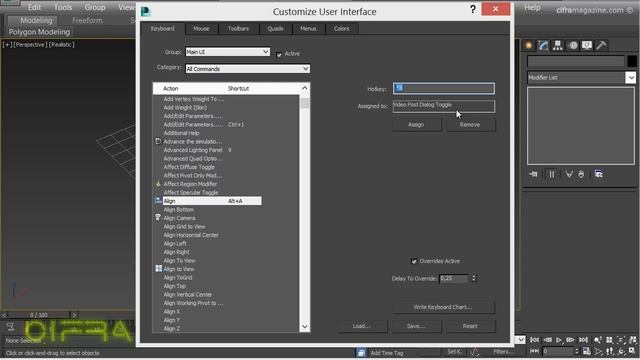
Task: Click the selection lock icon near Add Time Tag
Action: click(x=361, y=353)
